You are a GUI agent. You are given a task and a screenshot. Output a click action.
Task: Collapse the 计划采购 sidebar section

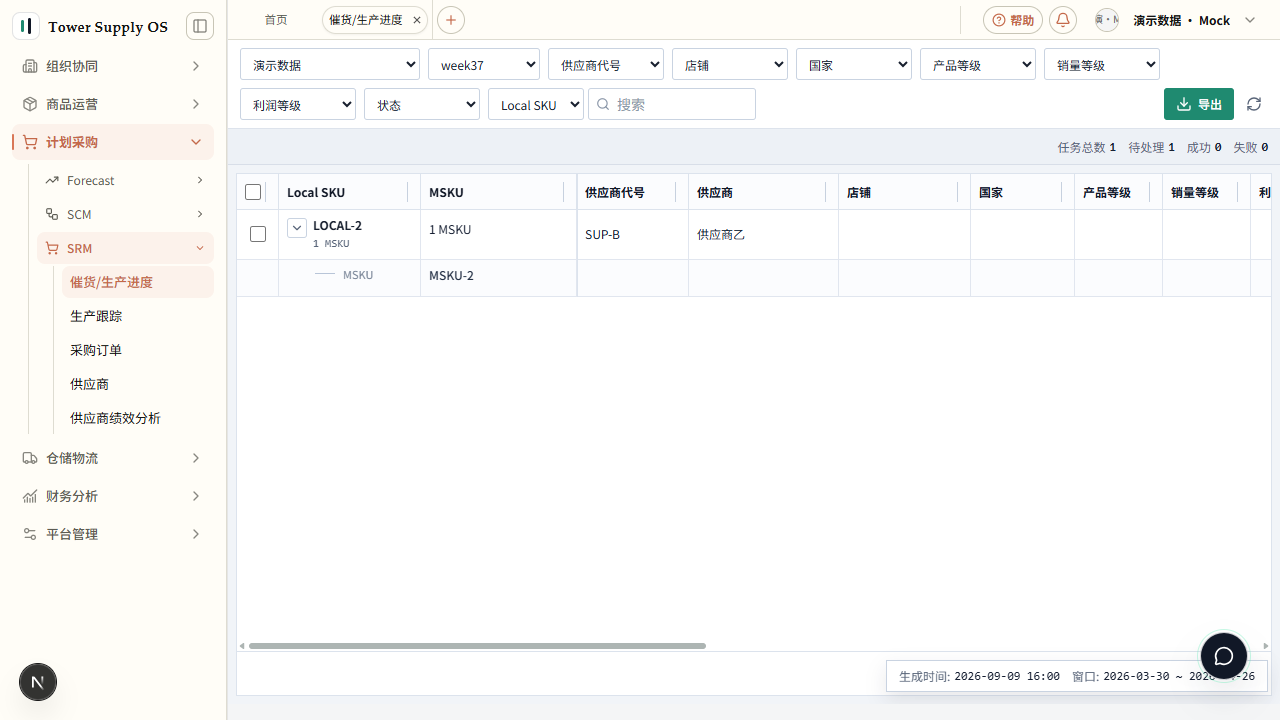point(113,142)
